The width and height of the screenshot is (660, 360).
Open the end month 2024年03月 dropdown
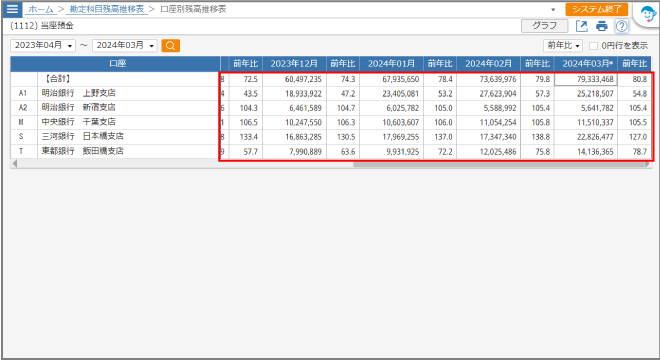pos(125,45)
